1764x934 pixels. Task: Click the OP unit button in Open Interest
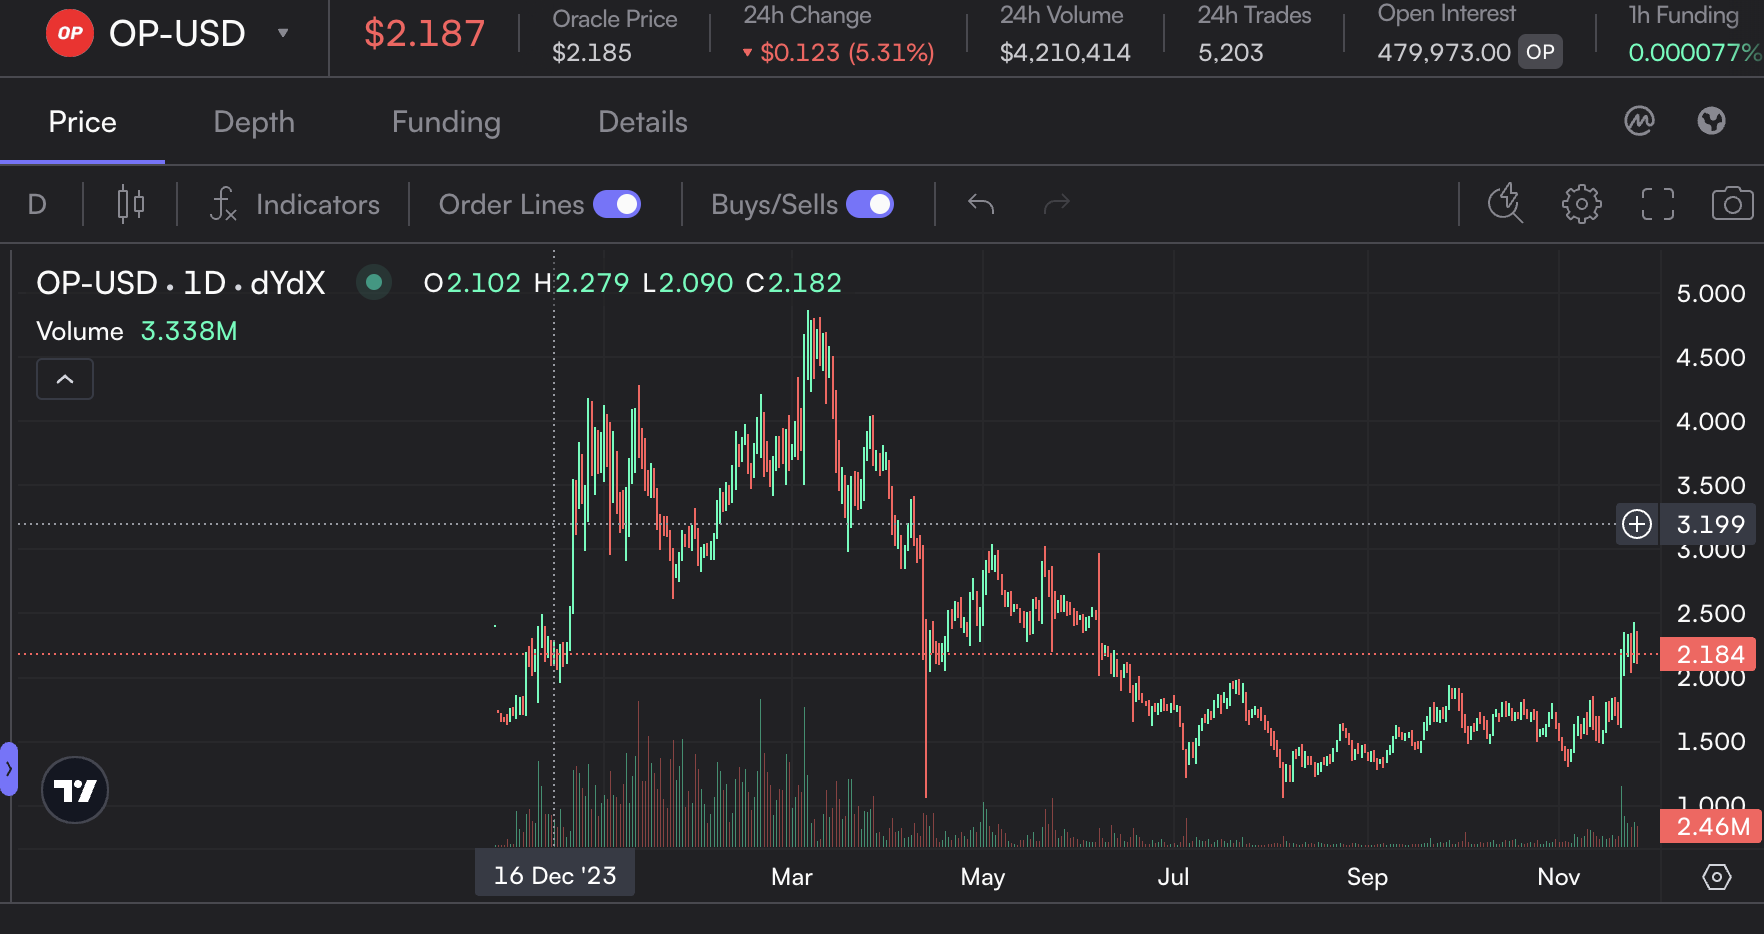click(x=1540, y=52)
